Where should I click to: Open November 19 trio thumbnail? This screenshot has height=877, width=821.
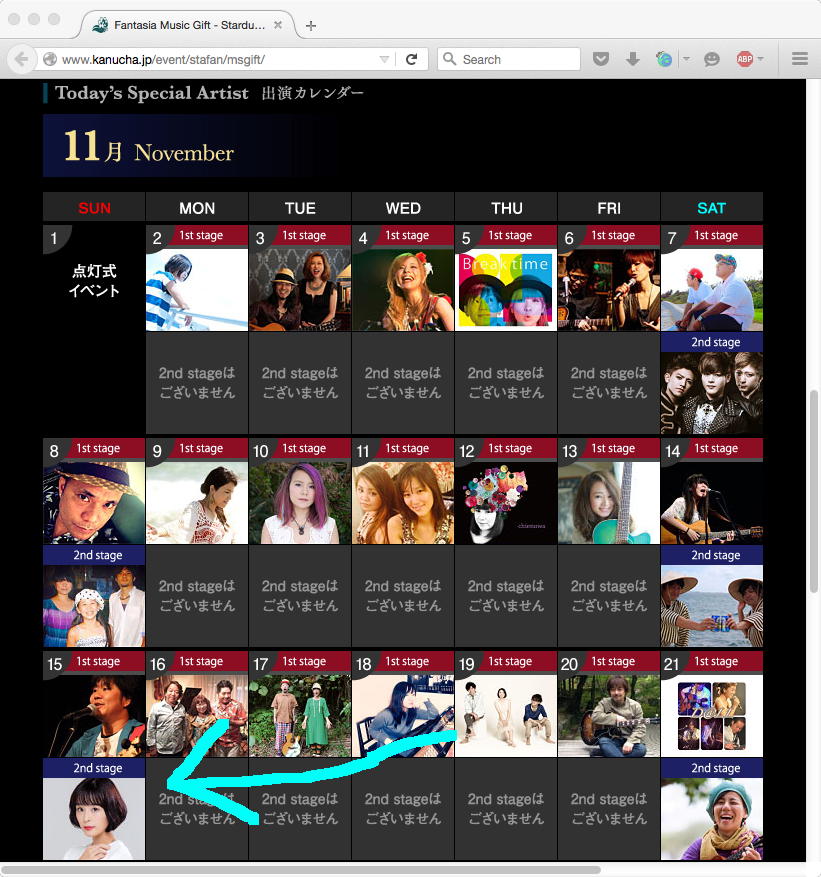tap(506, 716)
